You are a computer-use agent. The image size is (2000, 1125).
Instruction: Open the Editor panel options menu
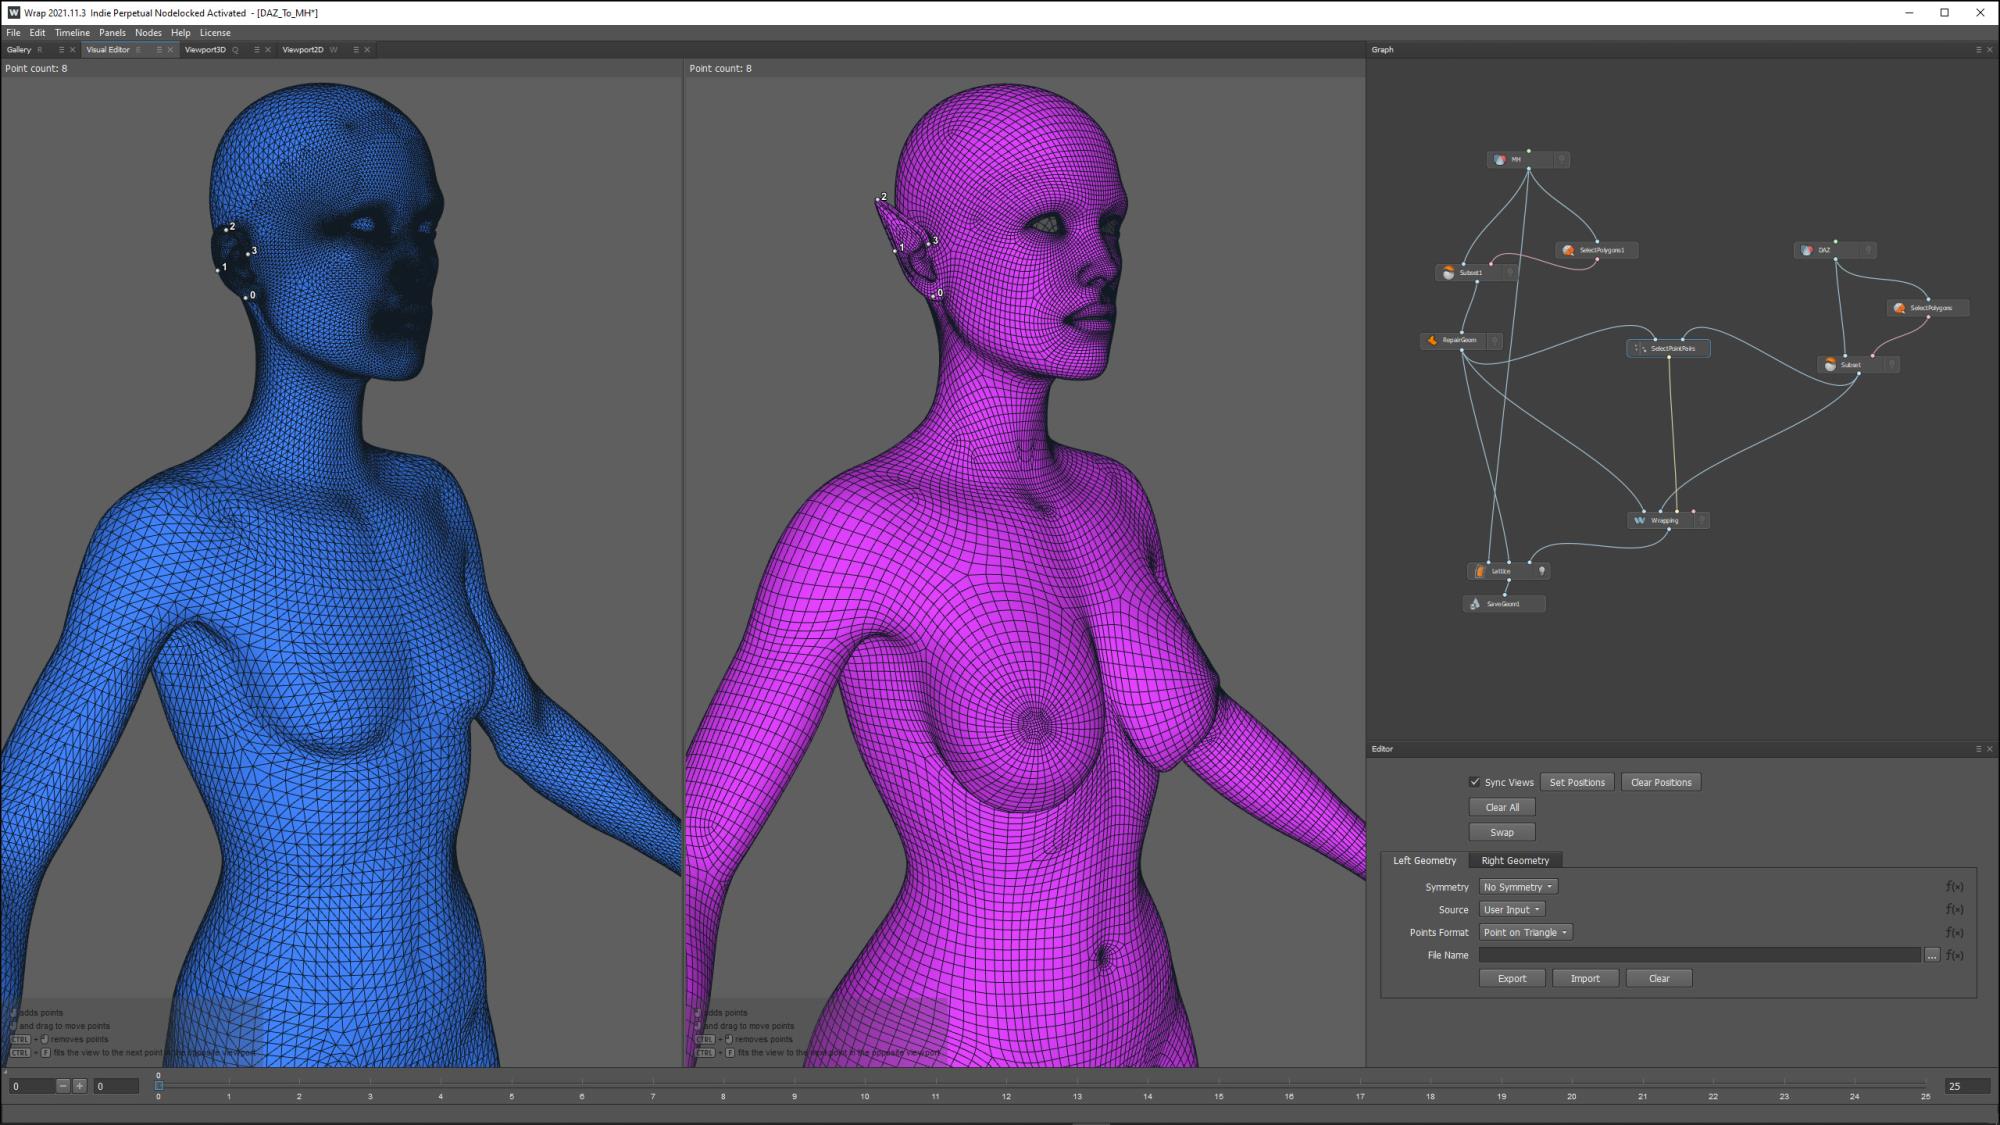1978,749
